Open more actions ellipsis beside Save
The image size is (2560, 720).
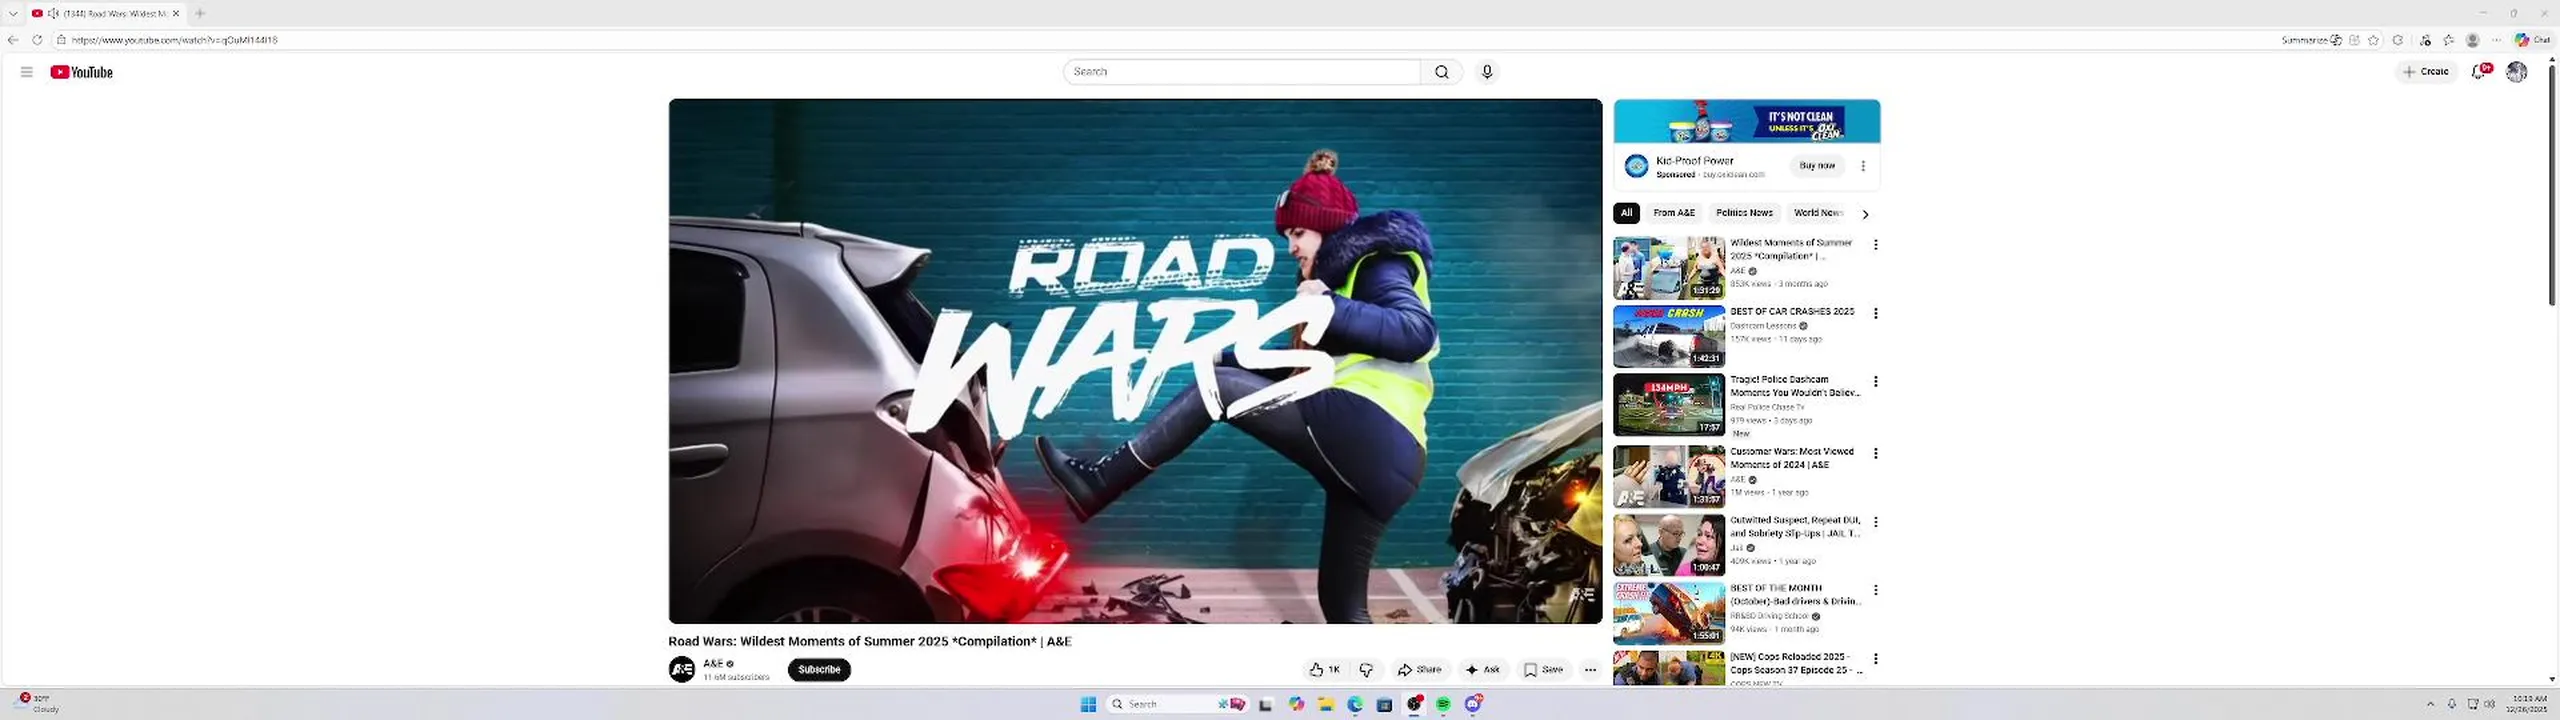(x=1590, y=670)
